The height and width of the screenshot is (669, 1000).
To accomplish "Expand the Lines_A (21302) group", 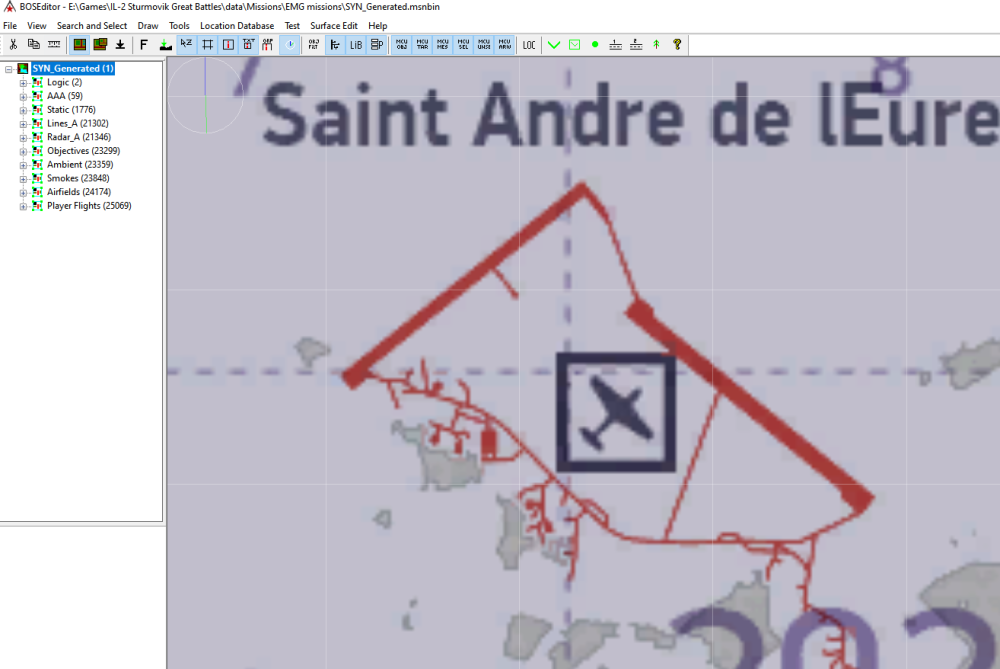I will pos(23,124).
